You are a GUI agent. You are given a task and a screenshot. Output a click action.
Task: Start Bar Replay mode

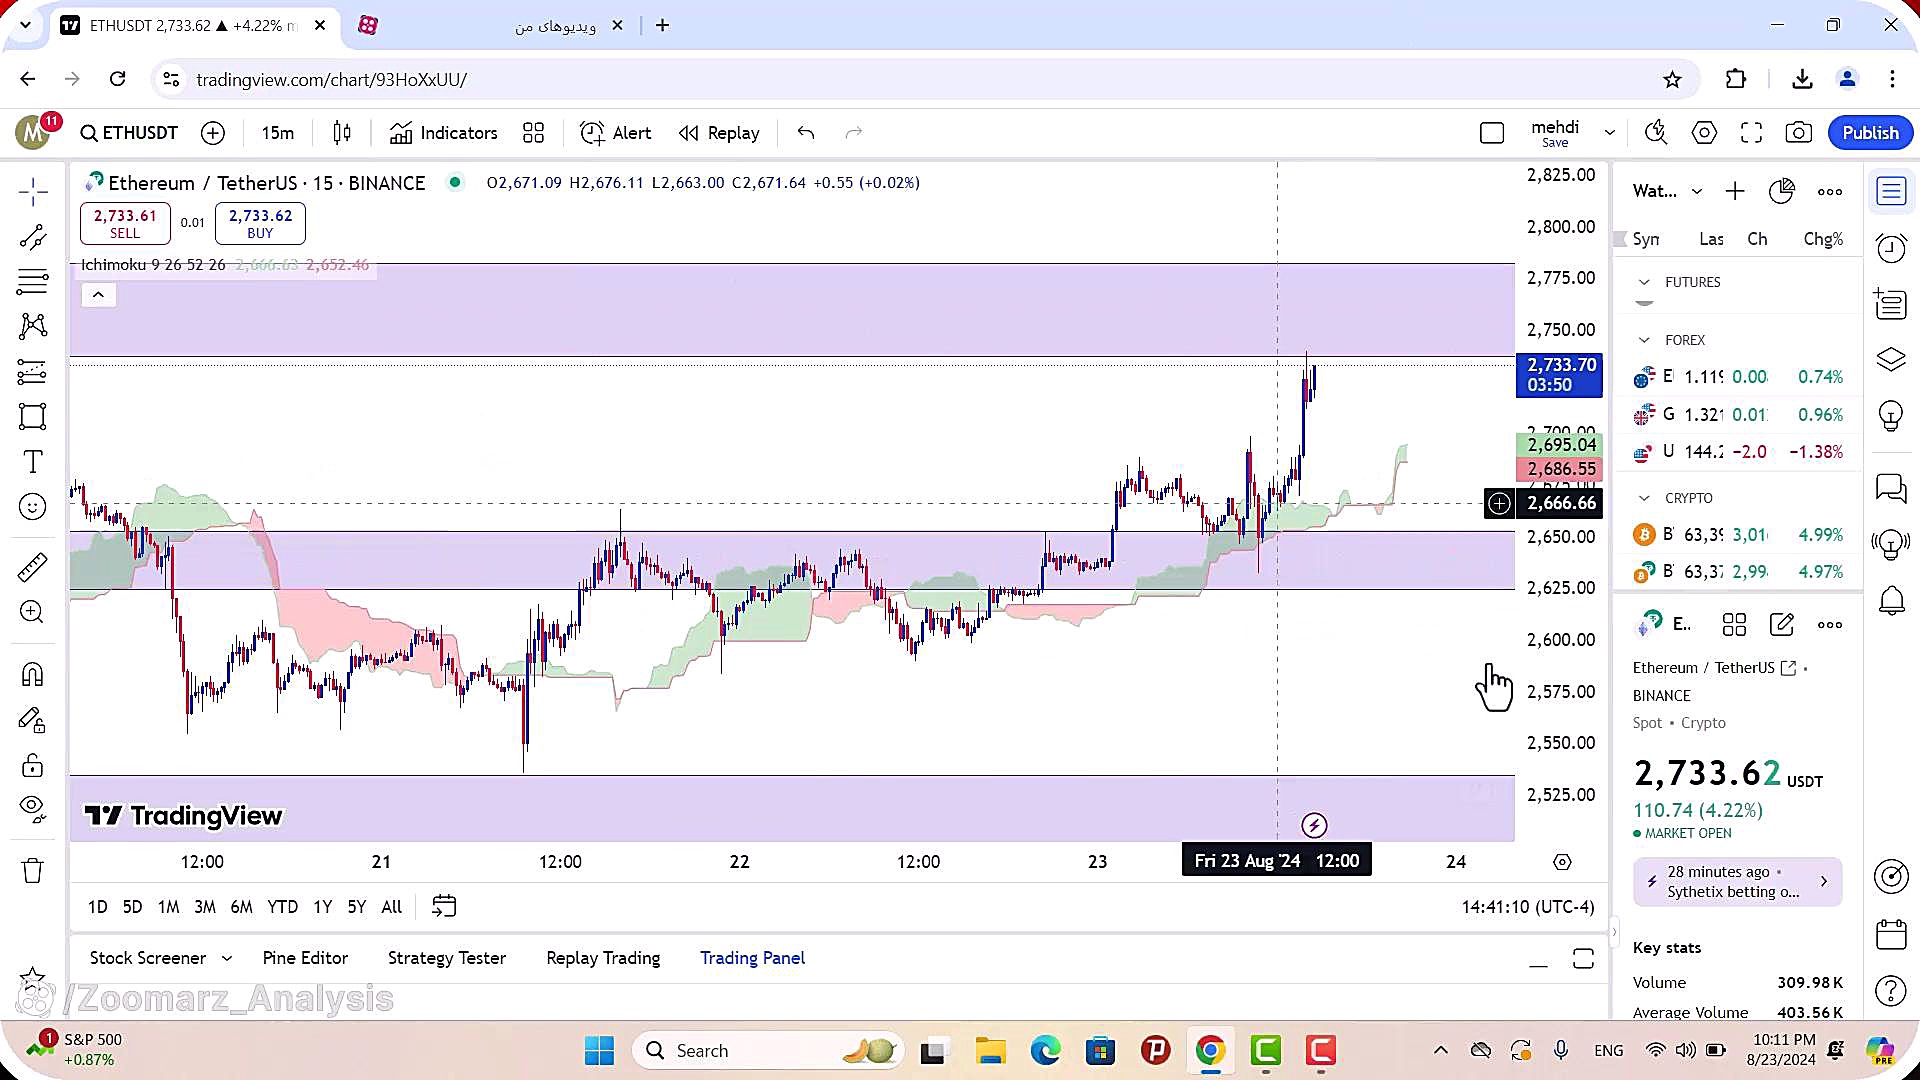[719, 133]
